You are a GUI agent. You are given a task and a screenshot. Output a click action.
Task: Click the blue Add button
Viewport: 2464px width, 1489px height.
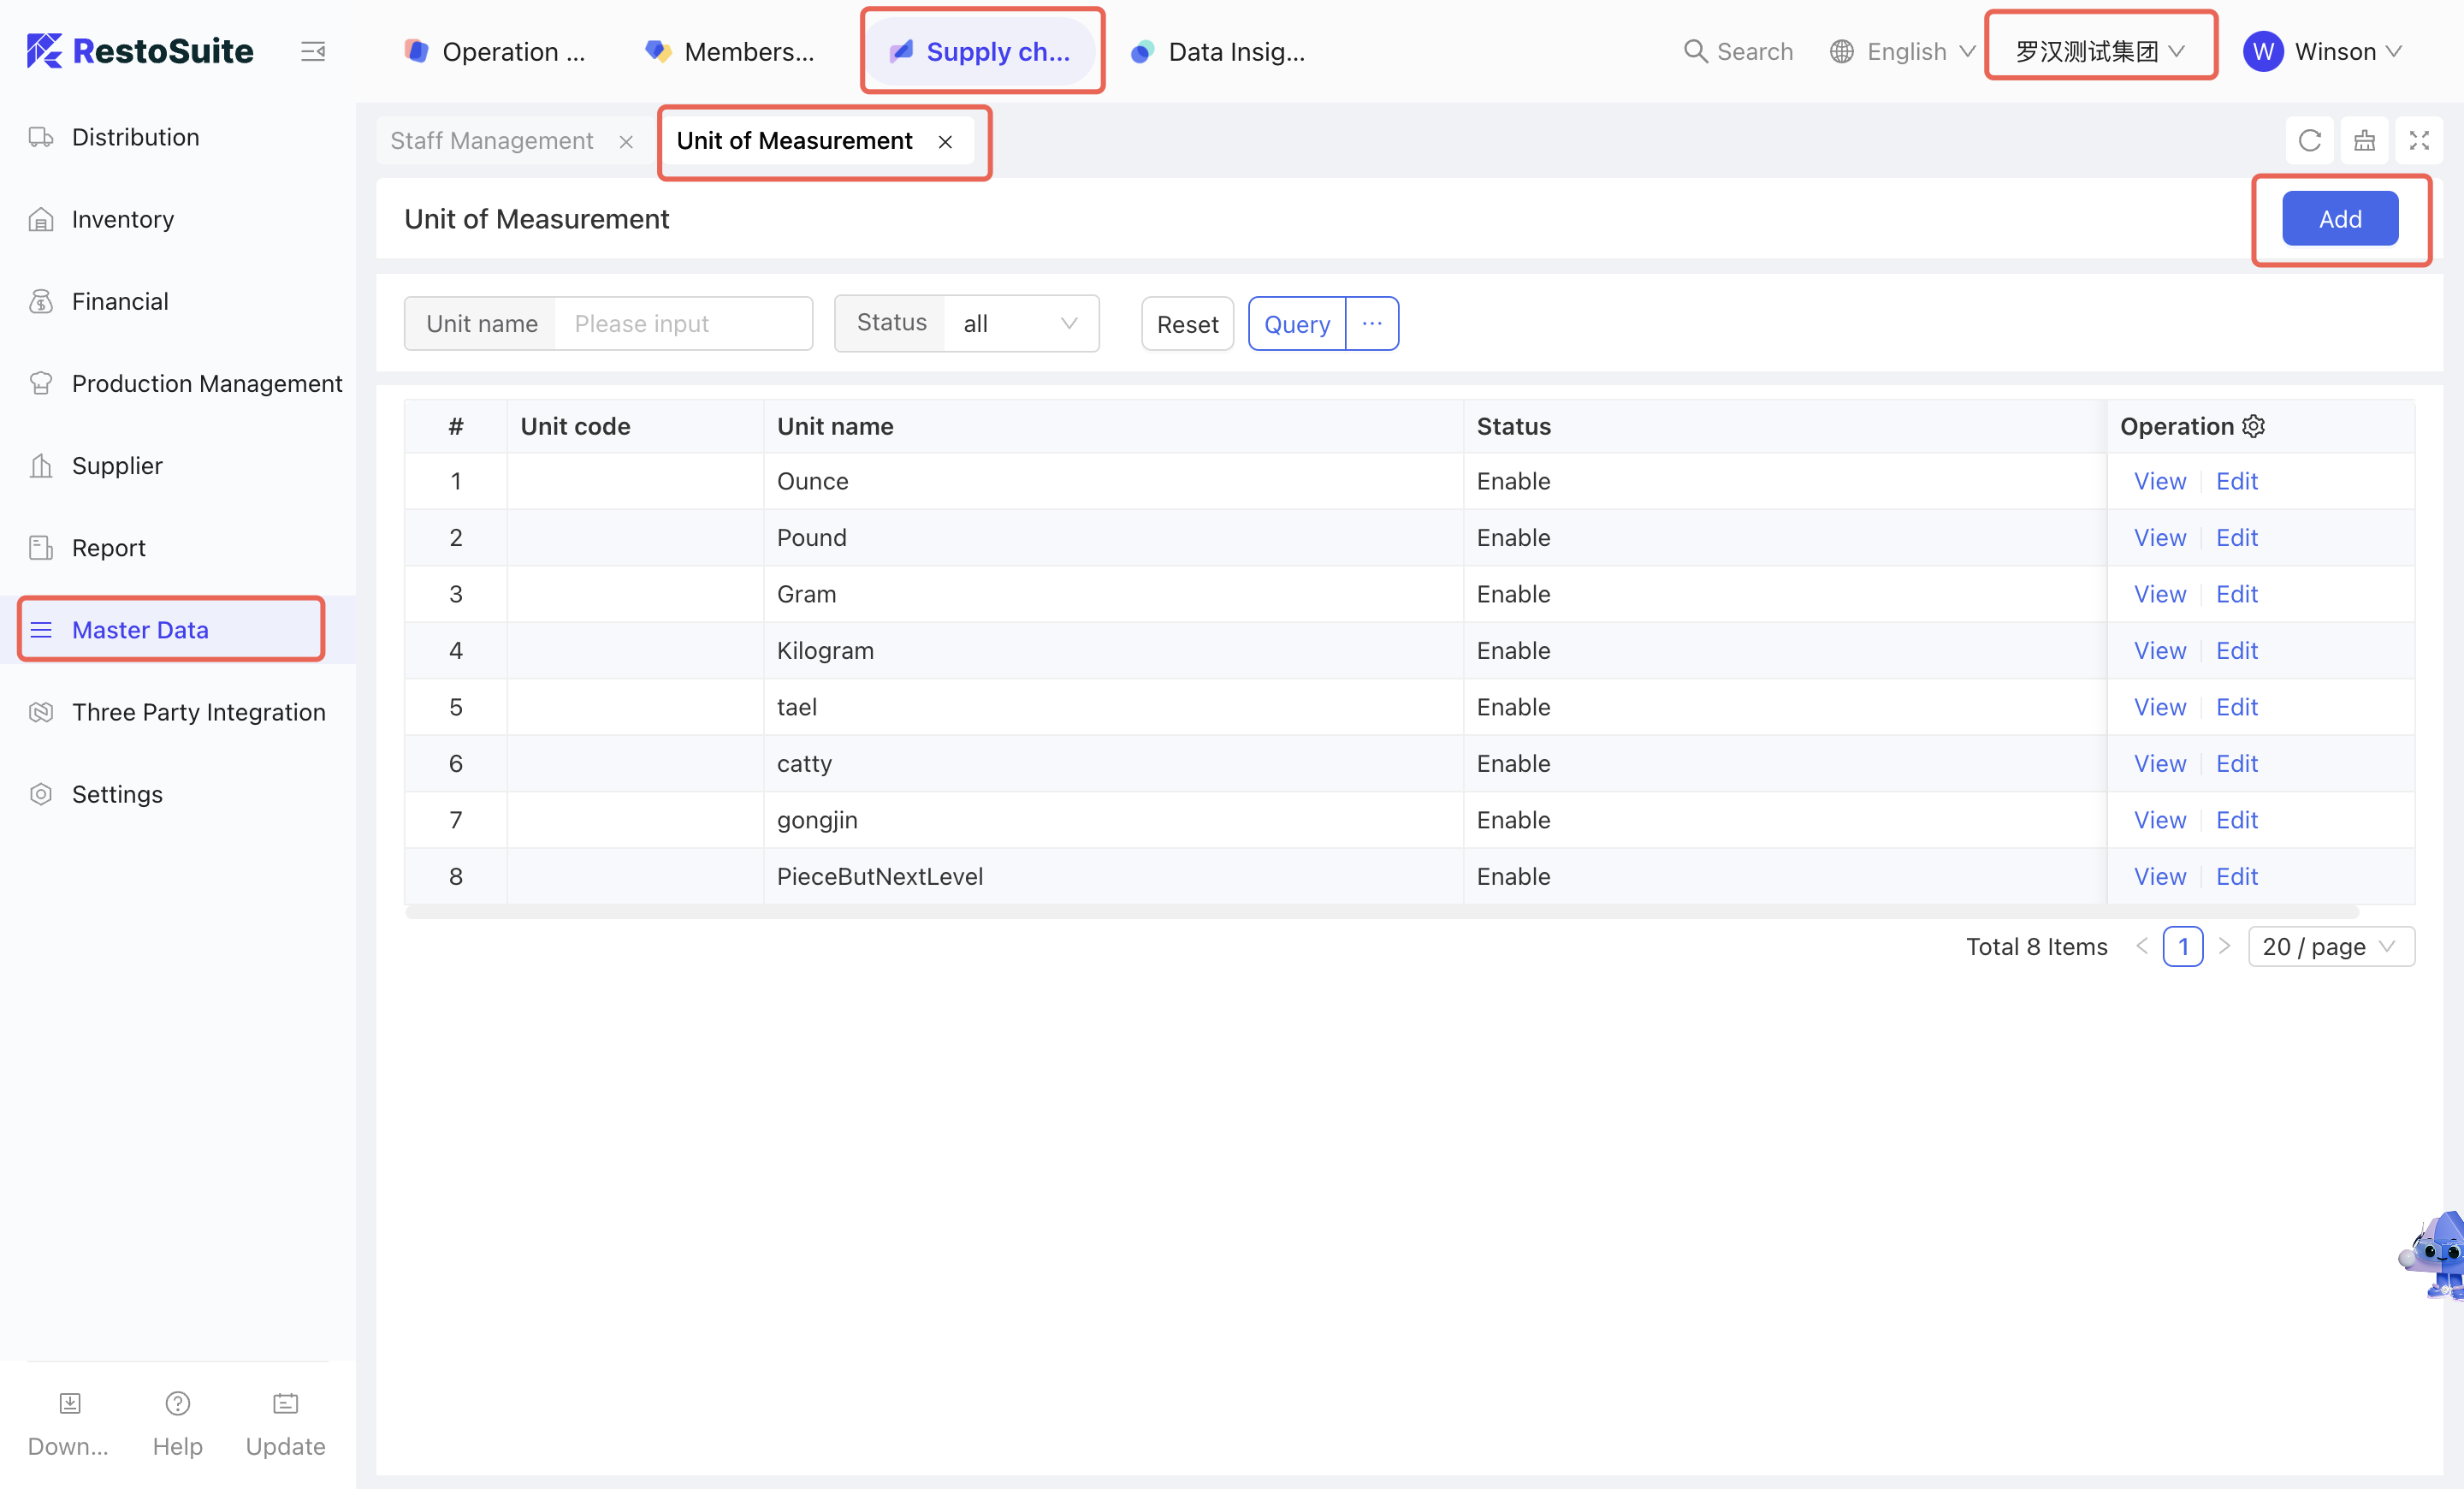tap(2339, 219)
